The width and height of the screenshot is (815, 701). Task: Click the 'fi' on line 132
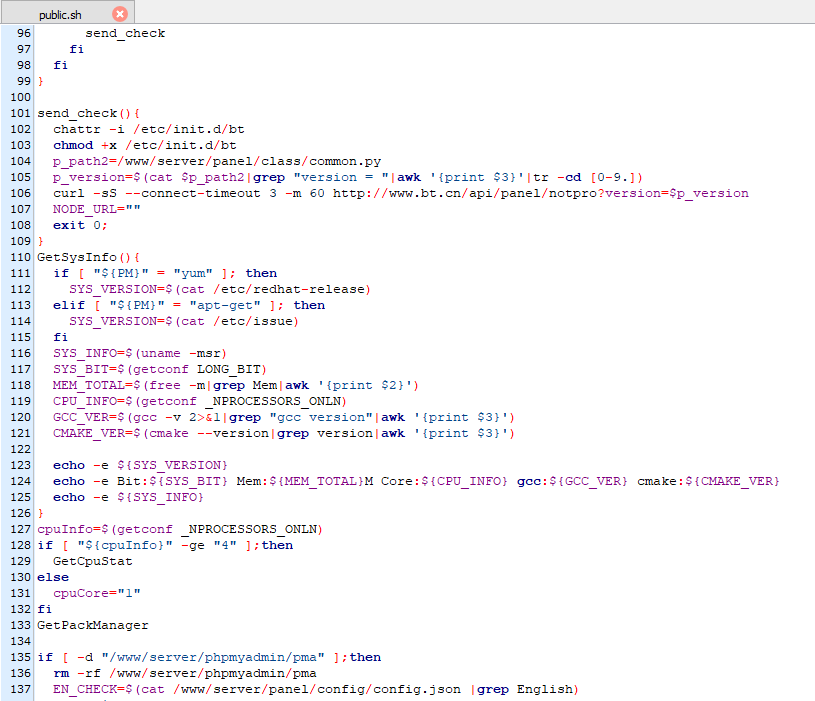click(x=45, y=610)
